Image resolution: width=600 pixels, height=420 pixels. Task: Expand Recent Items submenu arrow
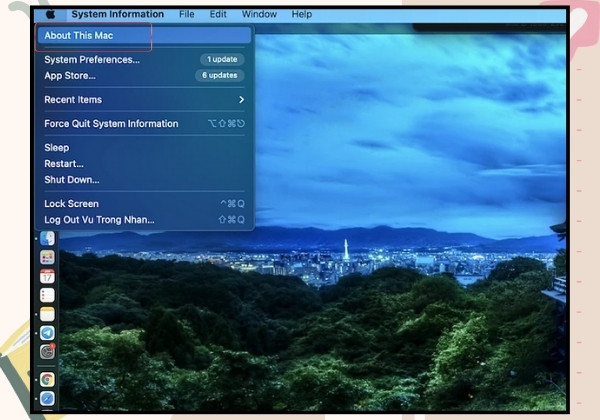(x=241, y=100)
